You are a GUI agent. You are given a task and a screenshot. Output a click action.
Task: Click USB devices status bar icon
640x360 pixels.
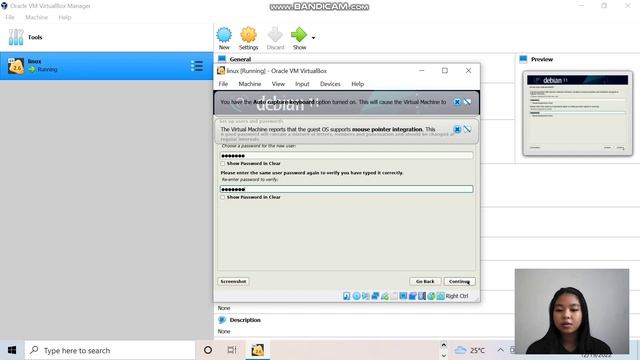tap(384, 296)
